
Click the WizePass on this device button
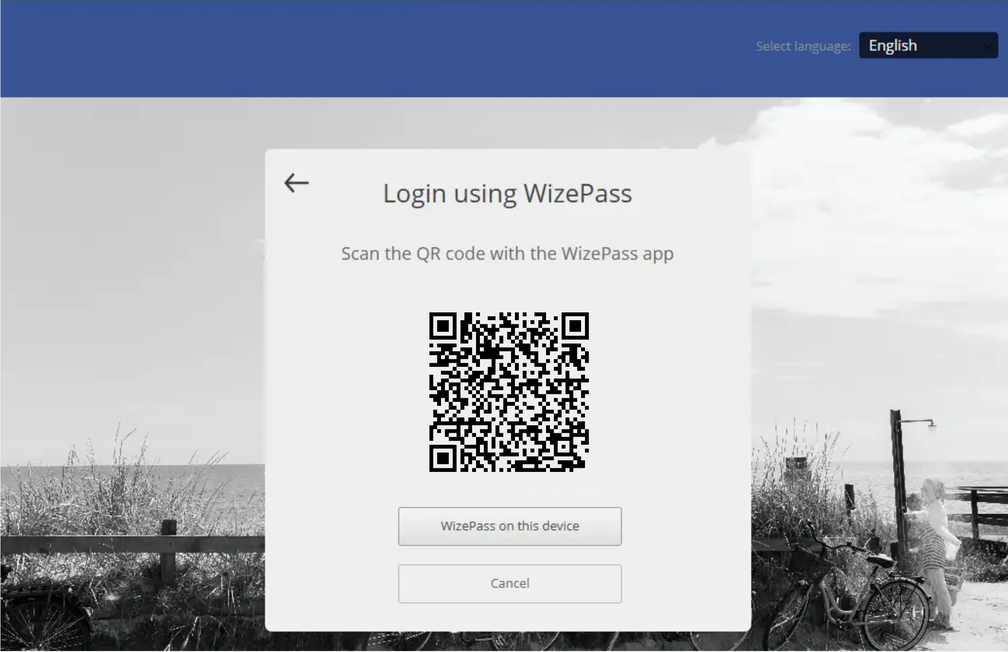pyautogui.click(x=509, y=526)
